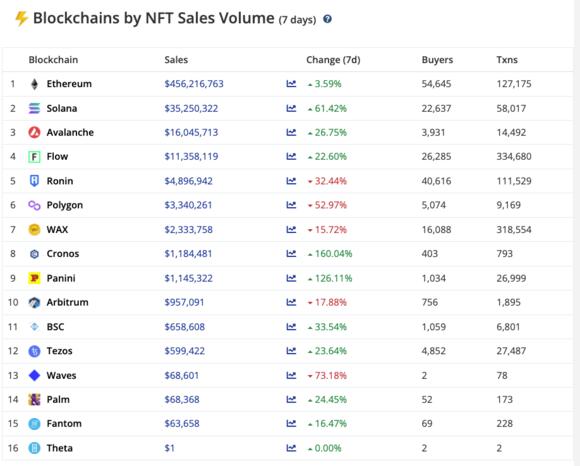Click the Polygon 52.97% change value

331,205
